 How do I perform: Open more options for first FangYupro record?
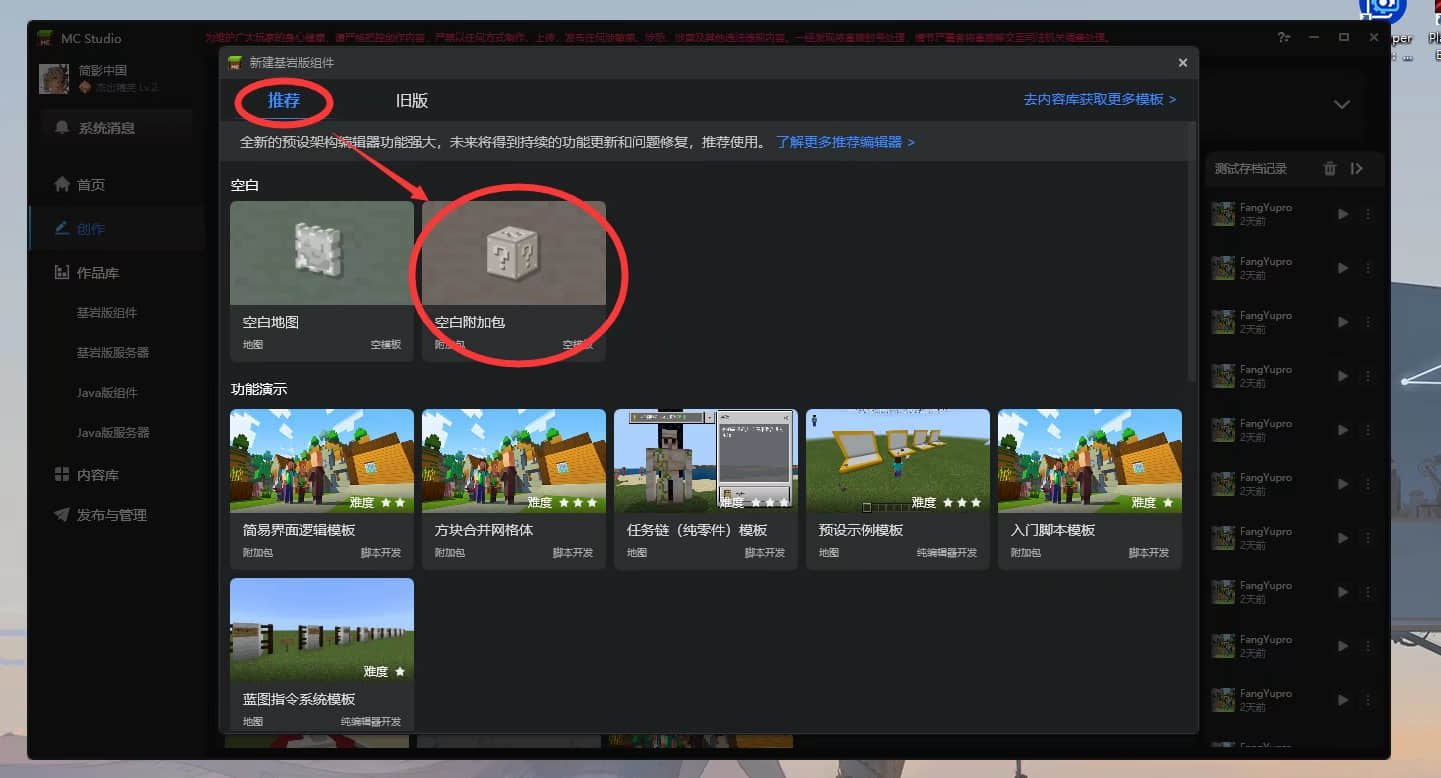point(1368,214)
